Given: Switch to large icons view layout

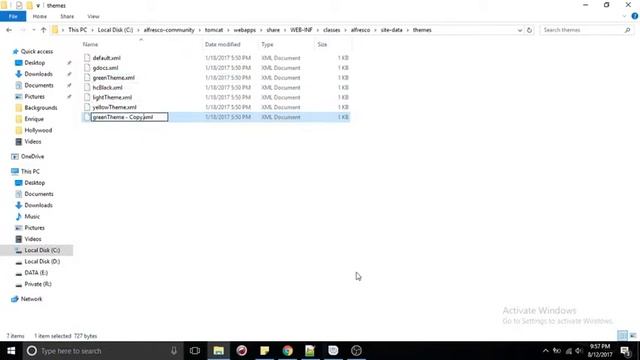Looking at the screenshot, I should pos(633,336).
